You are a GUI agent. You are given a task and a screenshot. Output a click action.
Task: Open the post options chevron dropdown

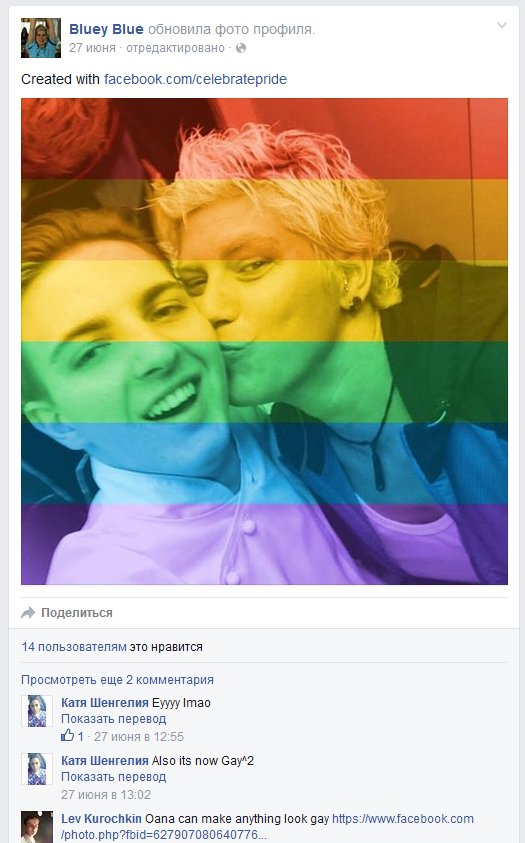[x=502, y=25]
